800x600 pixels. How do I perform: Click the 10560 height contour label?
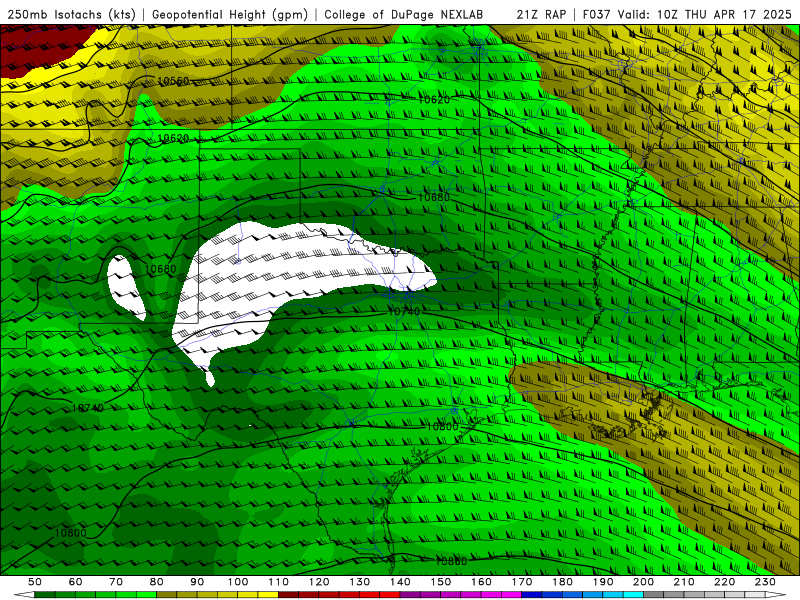pos(173,81)
